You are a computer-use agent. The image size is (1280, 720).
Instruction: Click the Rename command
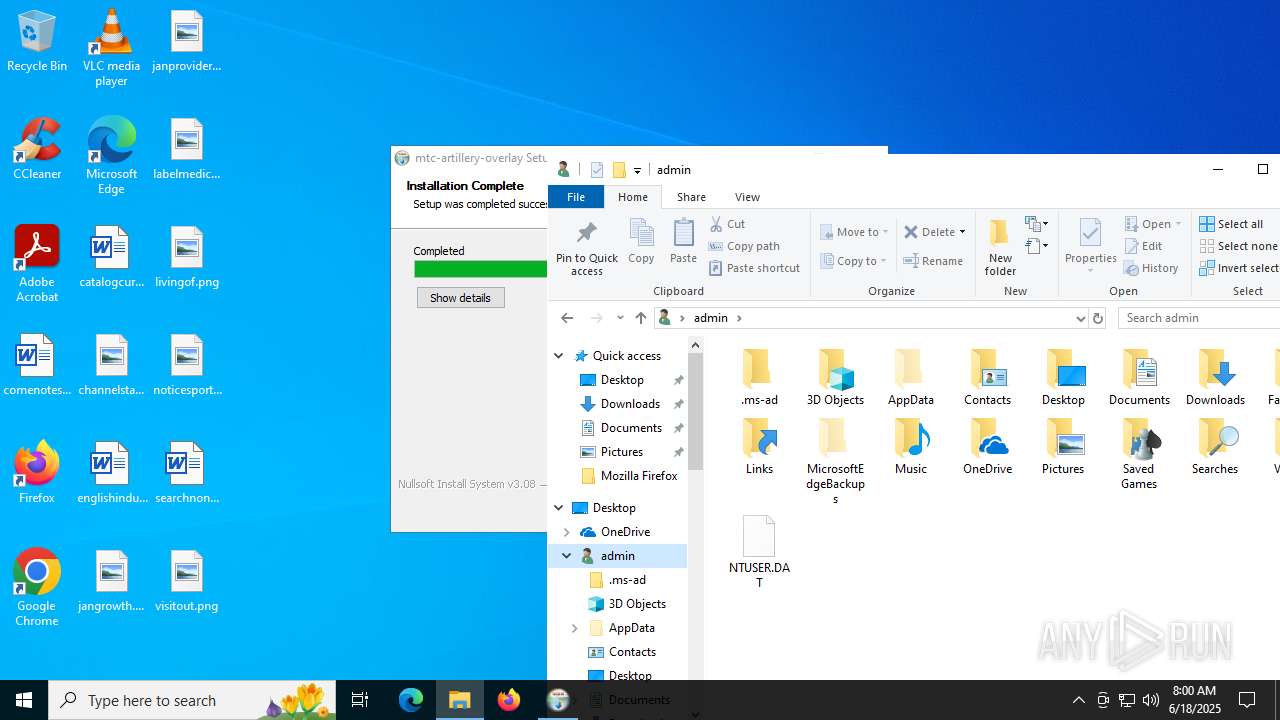934,261
